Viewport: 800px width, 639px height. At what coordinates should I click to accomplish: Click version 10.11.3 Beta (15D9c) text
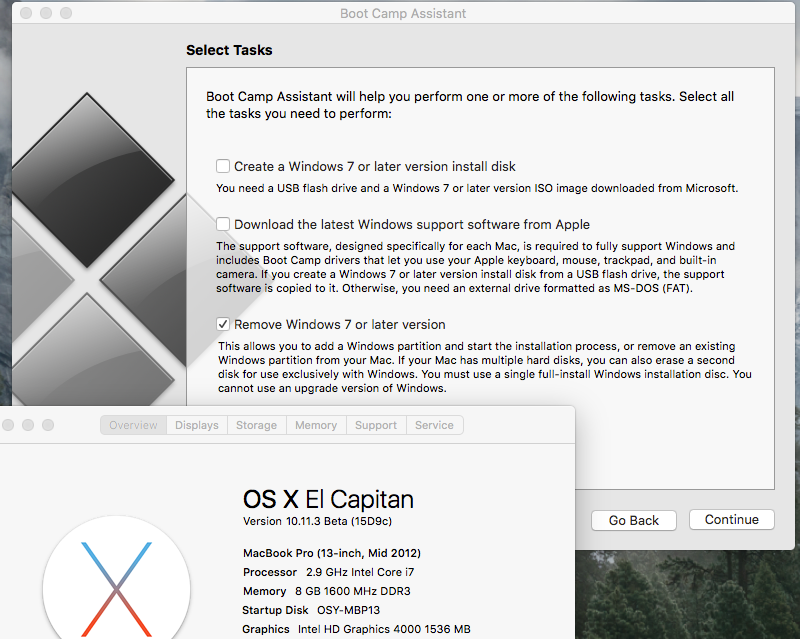tap(317, 521)
